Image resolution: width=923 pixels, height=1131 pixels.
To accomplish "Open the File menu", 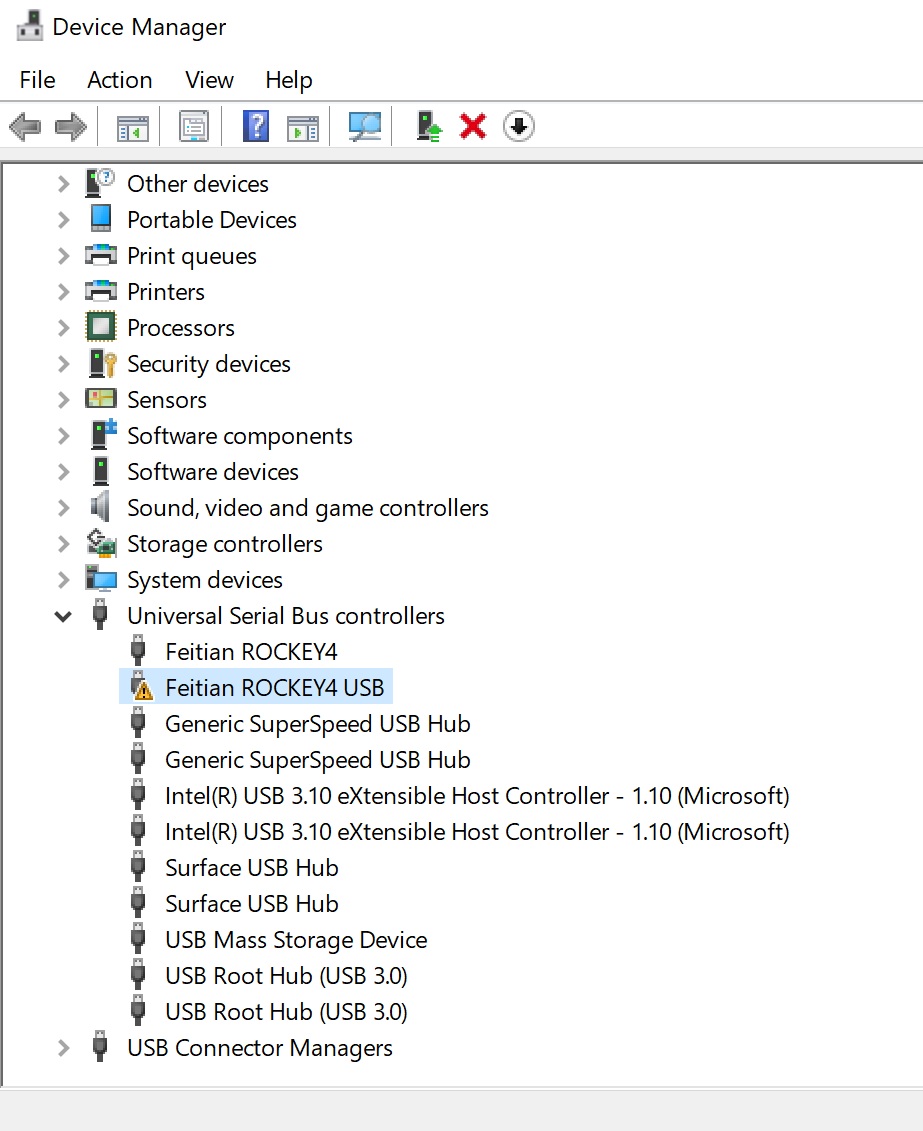I will pyautogui.click(x=37, y=79).
